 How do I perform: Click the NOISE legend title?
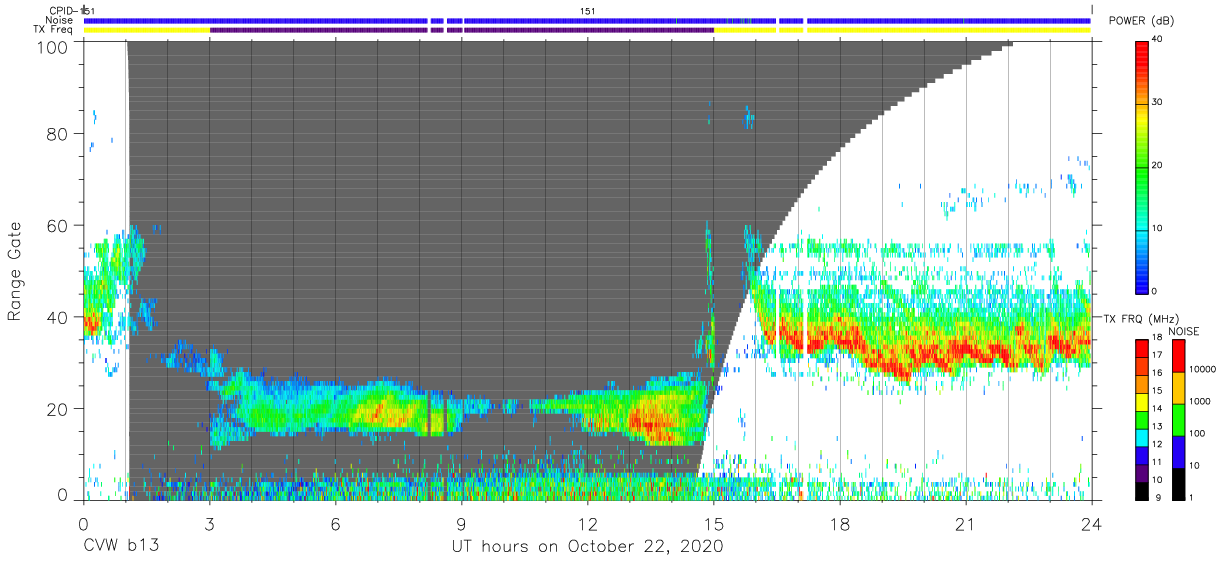(1183, 331)
